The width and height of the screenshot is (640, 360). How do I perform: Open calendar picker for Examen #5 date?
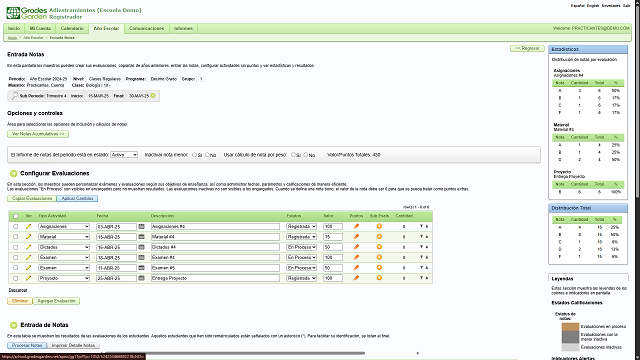pyautogui.click(x=142, y=268)
